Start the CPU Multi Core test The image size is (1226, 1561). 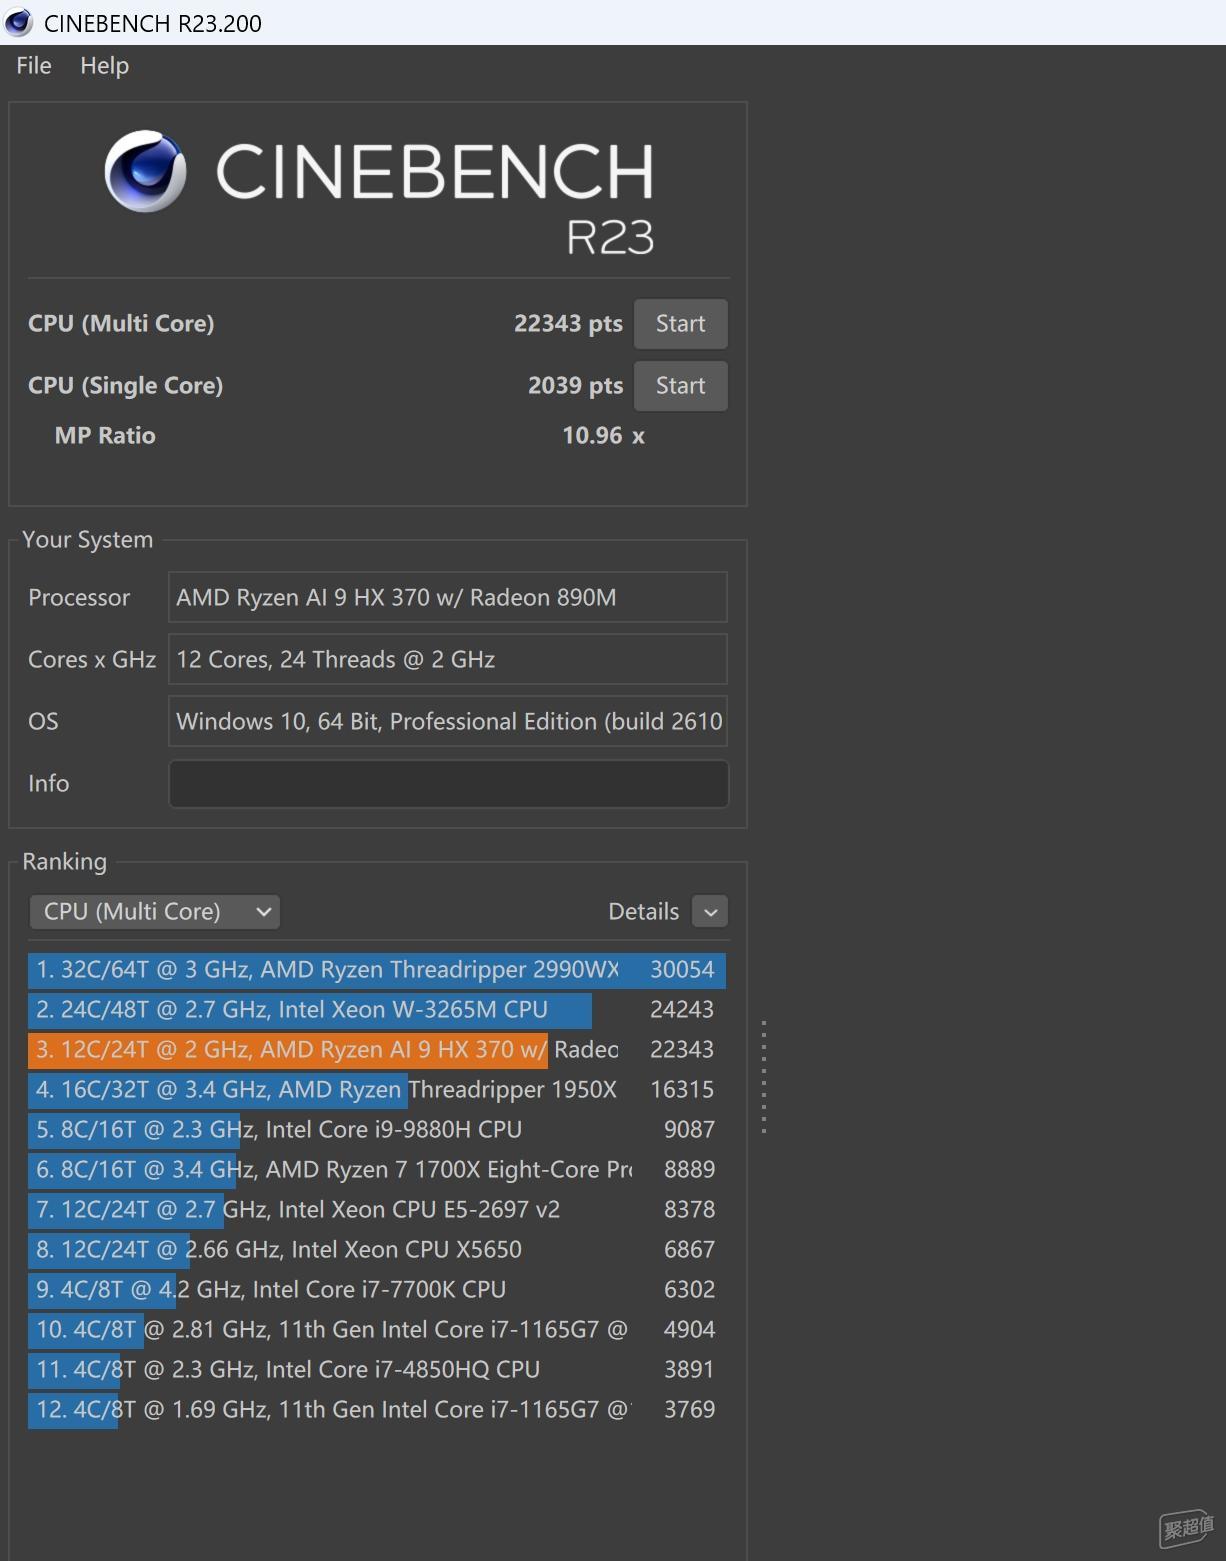[x=681, y=324]
